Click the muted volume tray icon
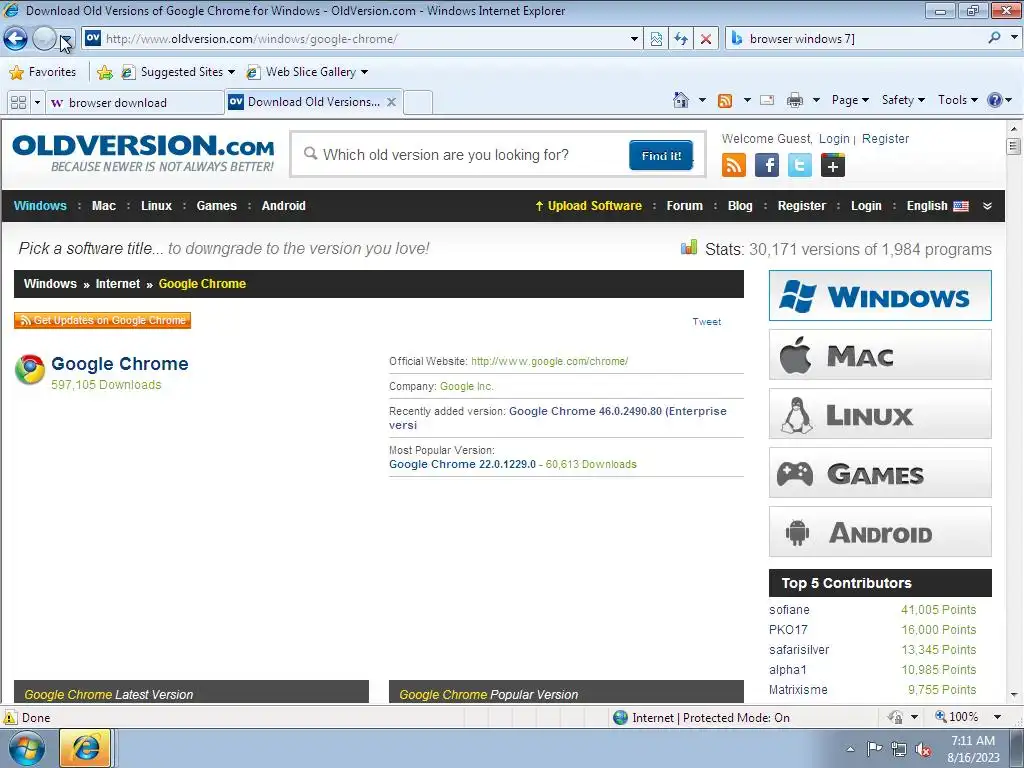The height and width of the screenshot is (768, 1024). click(x=923, y=749)
